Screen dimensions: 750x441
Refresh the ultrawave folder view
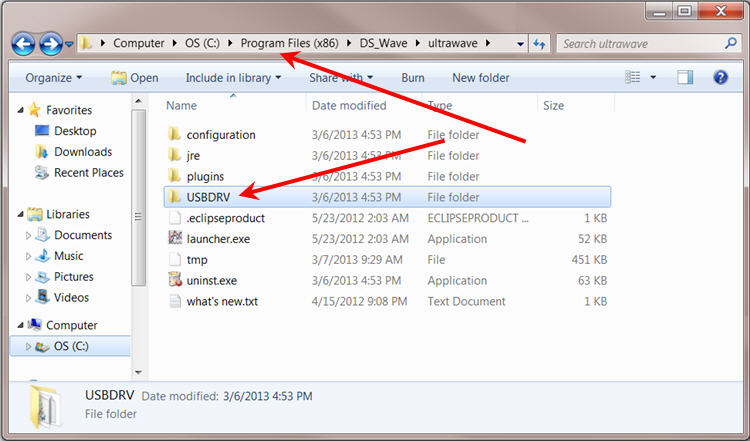coord(540,44)
